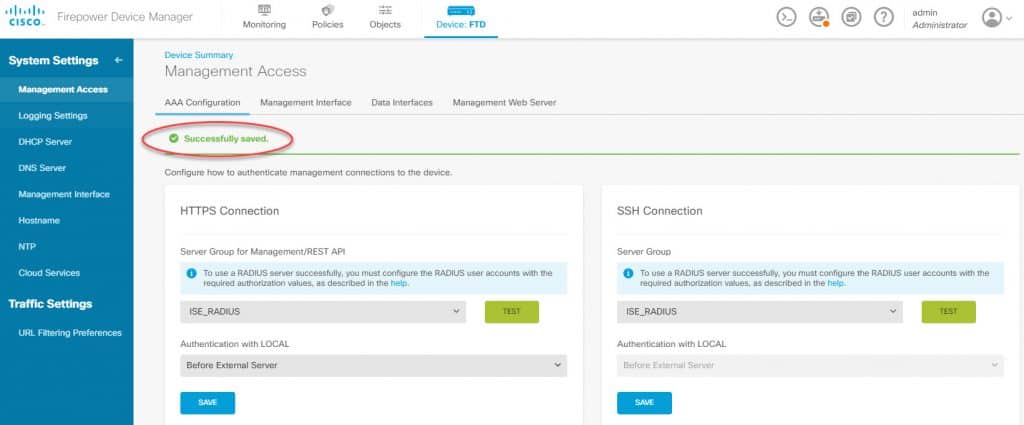Viewport: 1024px width, 425px height.
Task: Expand HTTPS Server Group ISE_RADIUS dropdown
Action: point(323,312)
